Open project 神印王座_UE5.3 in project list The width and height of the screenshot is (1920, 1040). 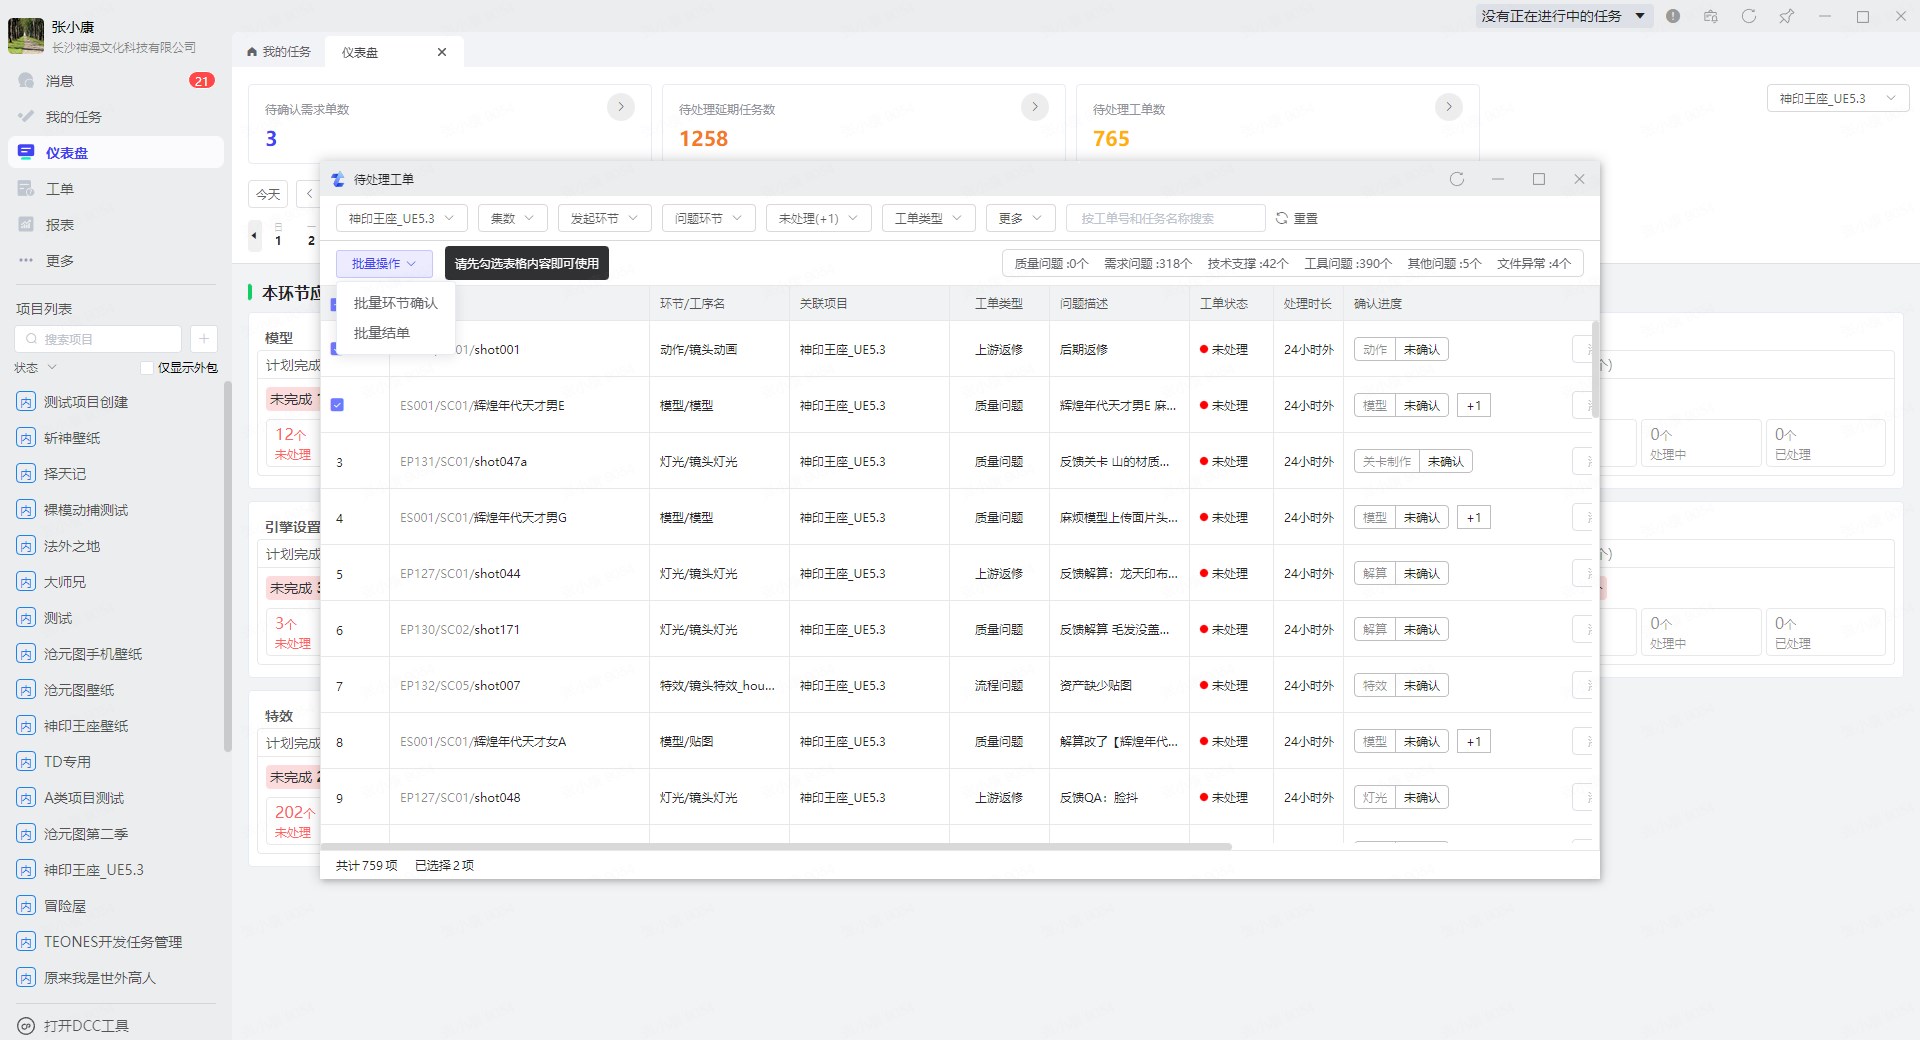tap(94, 870)
